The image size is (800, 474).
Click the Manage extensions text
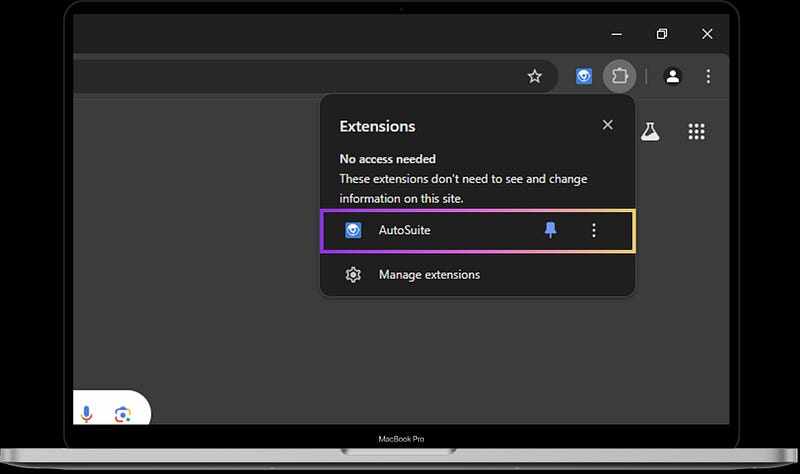coord(429,275)
